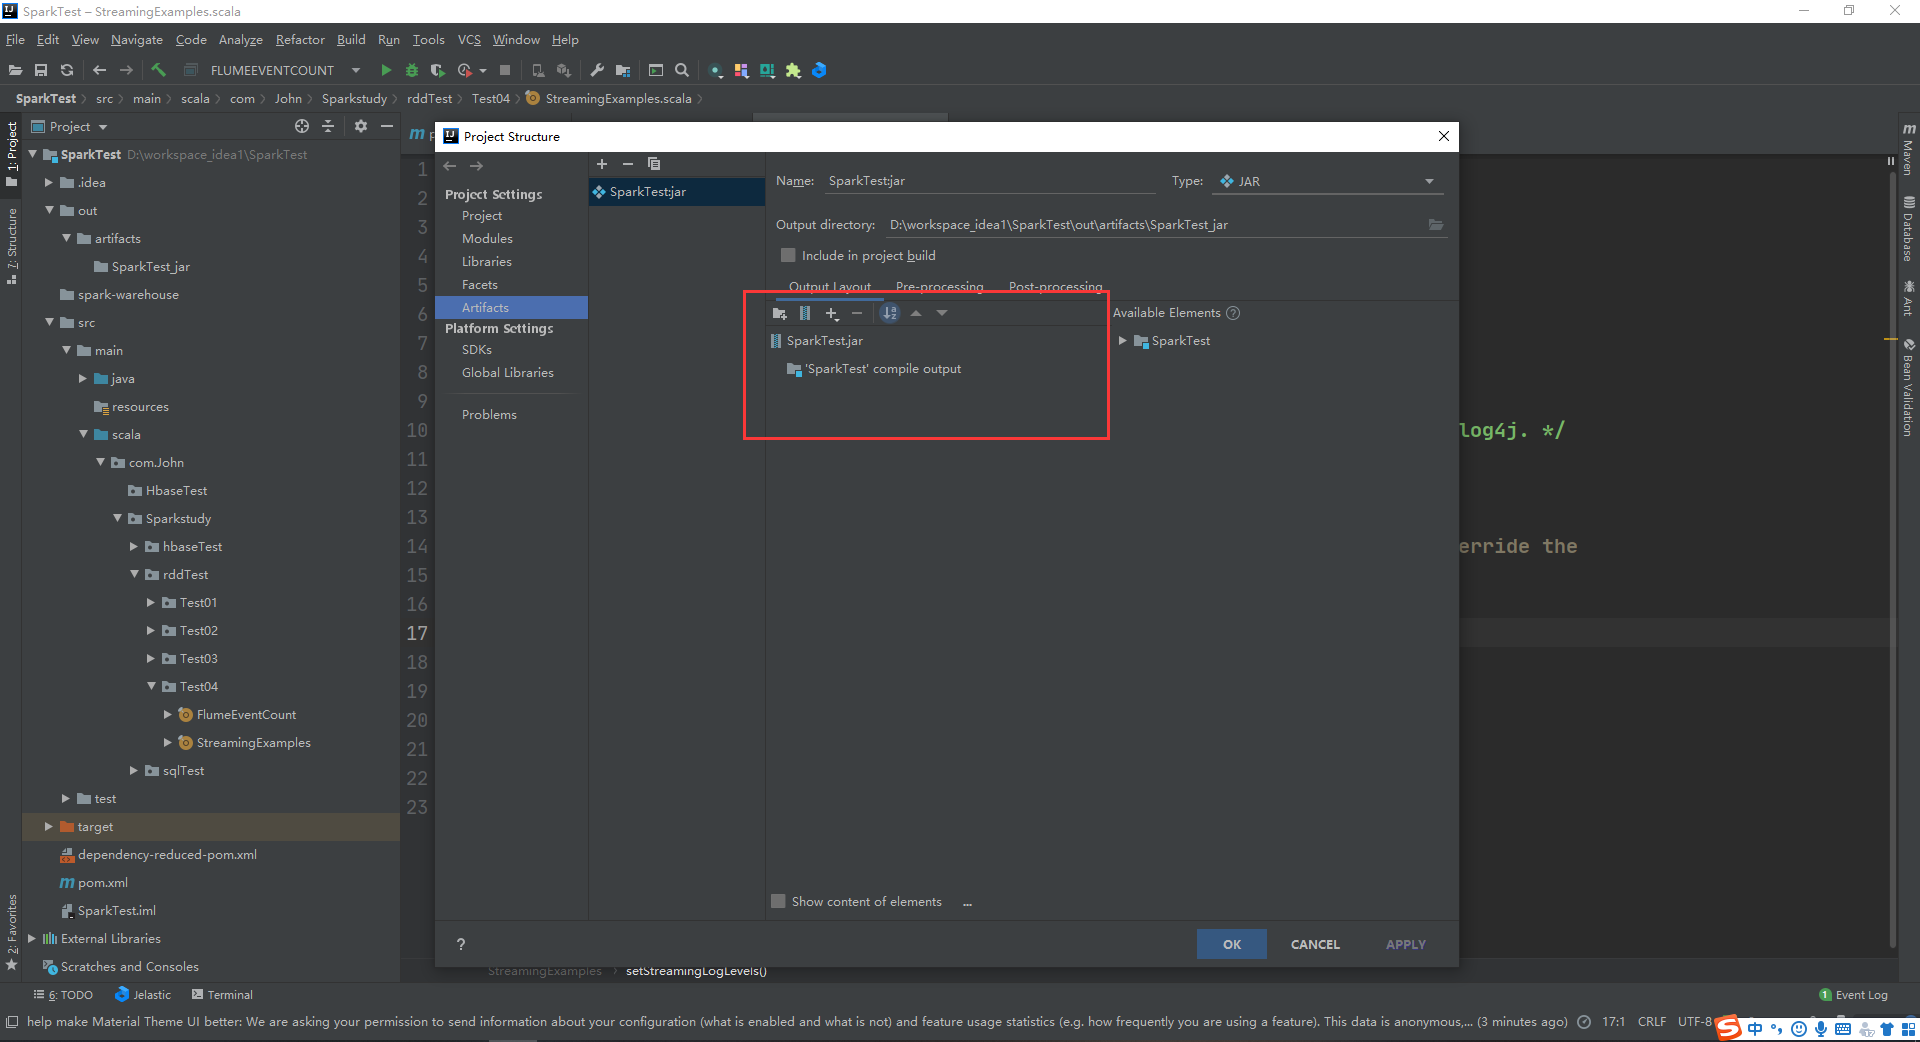The image size is (1920, 1042).
Task: Click the Jelastic blue icon in main toolbar
Action: [819, 70]
